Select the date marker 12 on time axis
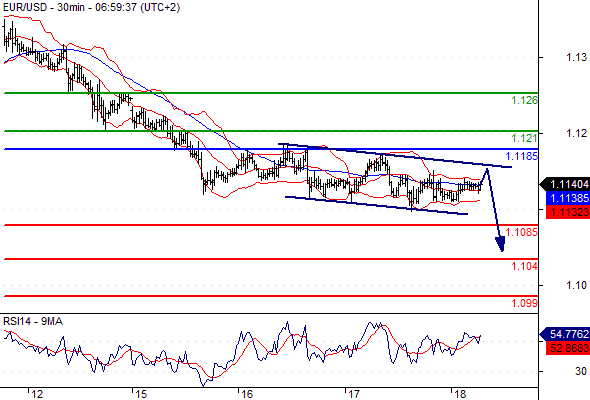This screenshot has height=400, width=590. coord(37,394)
